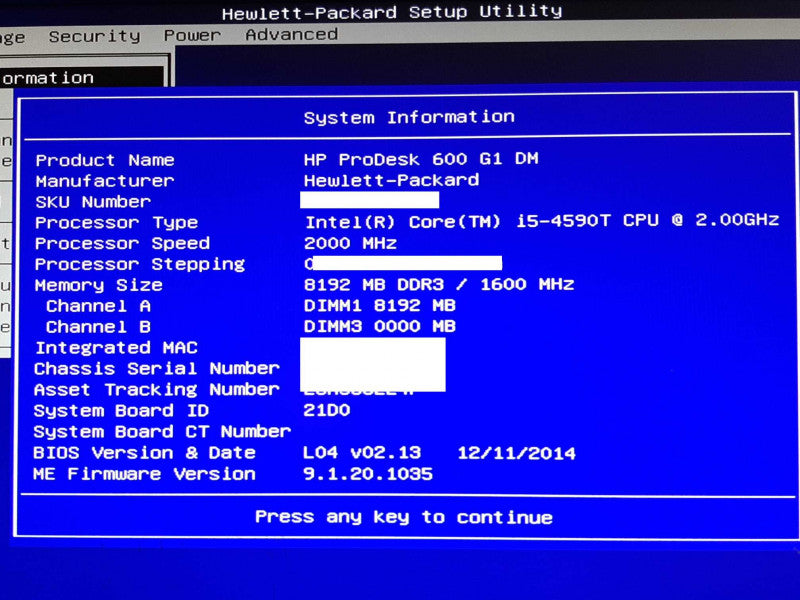Select the 'Processor Type' label
Viewport: 800px width, 600px height.
click(x=116, y=222)
